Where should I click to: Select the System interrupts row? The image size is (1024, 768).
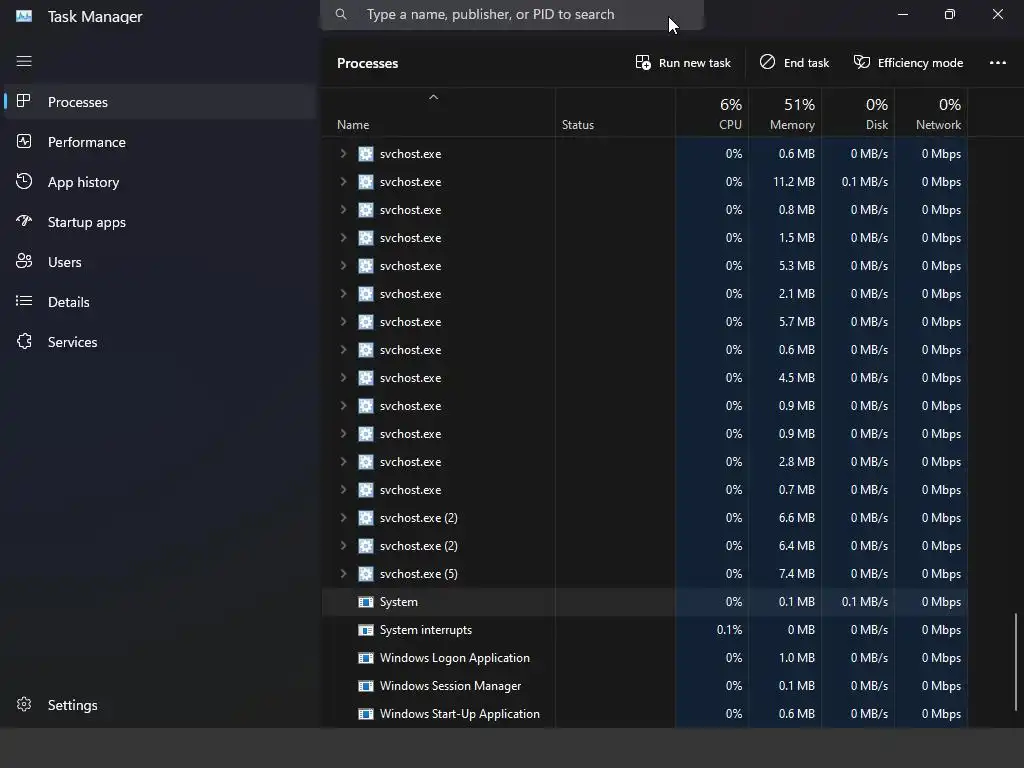(x=645, y=630)
